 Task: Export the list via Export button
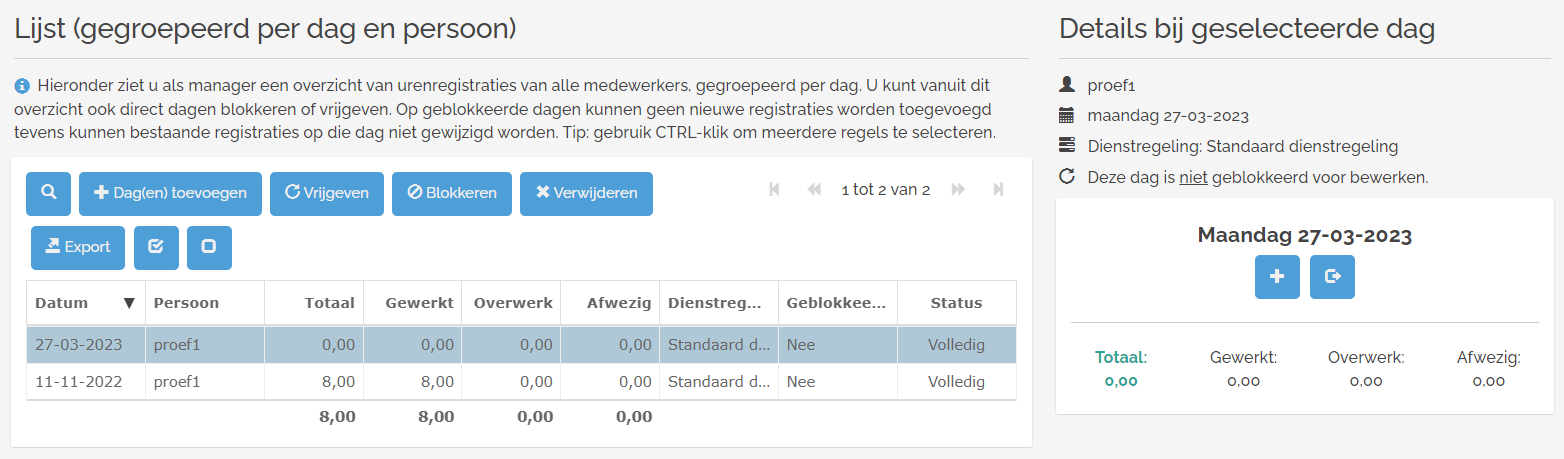click(x=78, y=248)
